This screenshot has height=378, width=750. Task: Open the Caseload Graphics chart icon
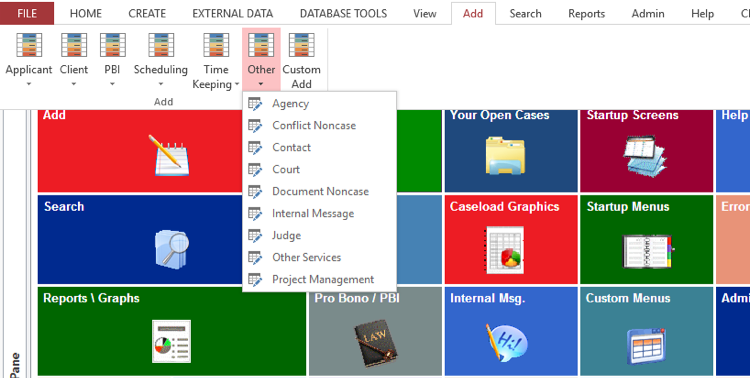tap(505, 250)
